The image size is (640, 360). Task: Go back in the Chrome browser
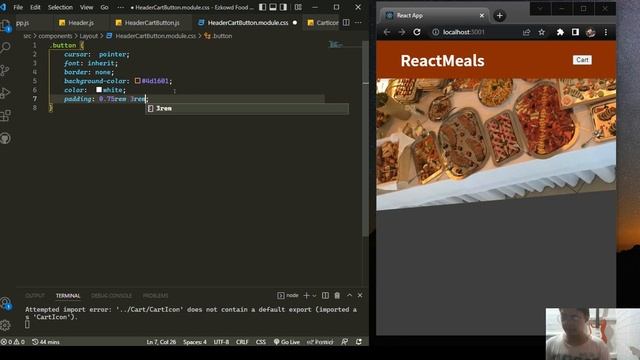point(387,32)
